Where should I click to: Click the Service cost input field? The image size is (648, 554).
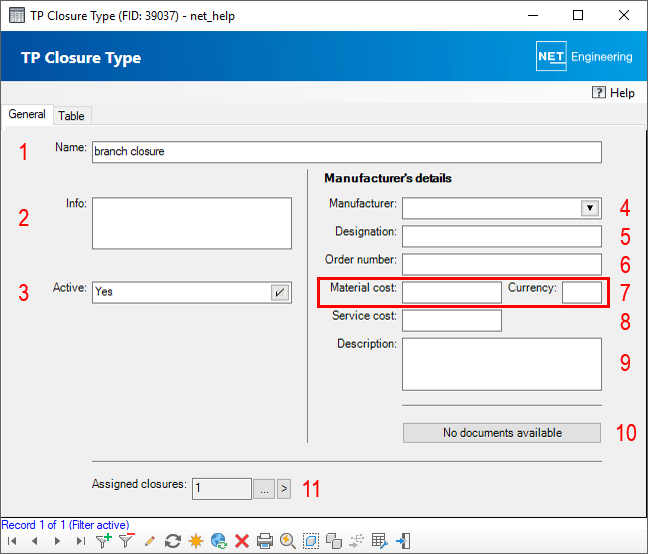coord(452,321)
